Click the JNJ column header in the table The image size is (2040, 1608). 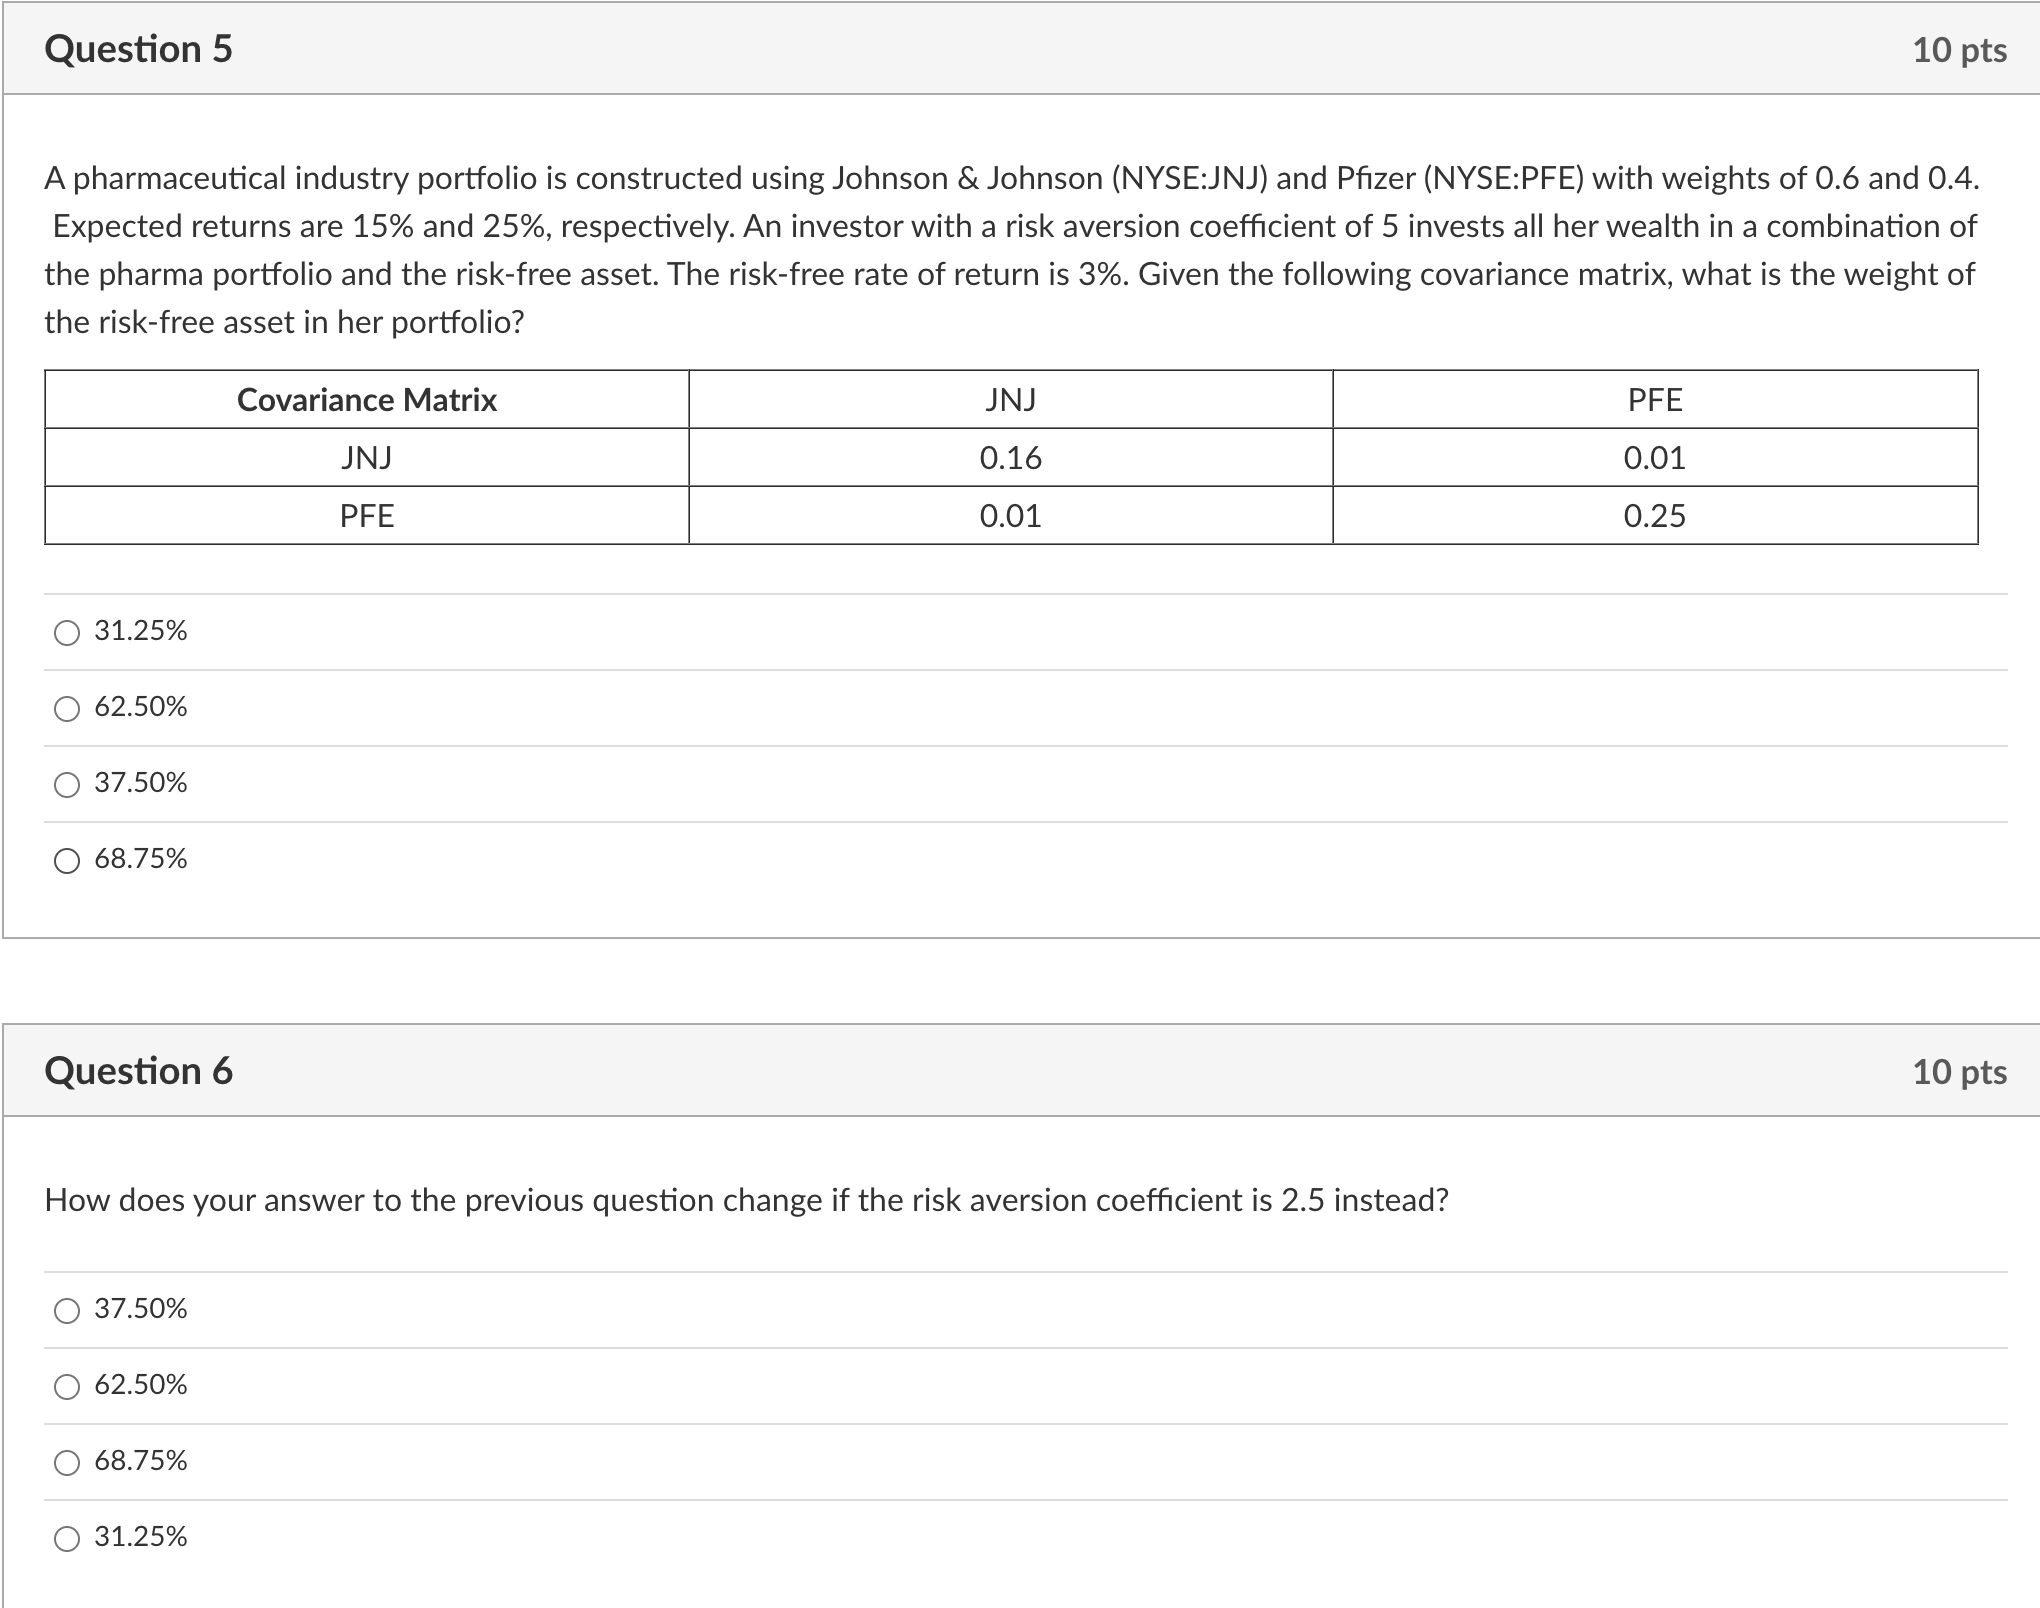click(1010, 401)
